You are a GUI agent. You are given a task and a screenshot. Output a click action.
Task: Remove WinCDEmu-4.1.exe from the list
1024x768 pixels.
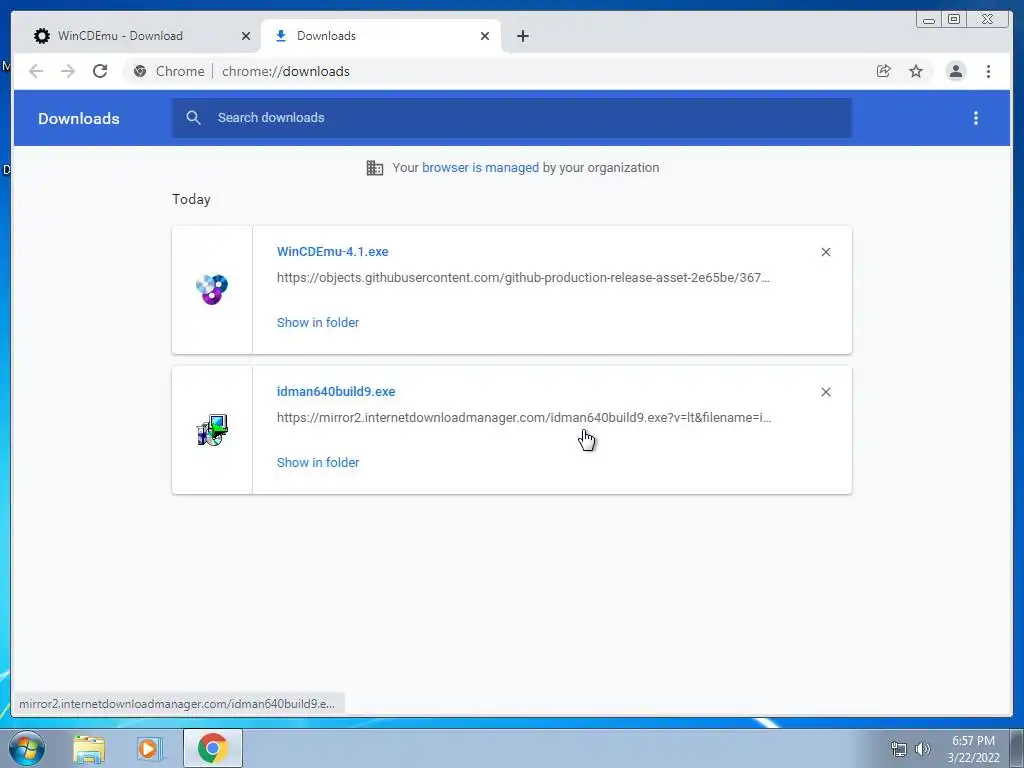826,252
